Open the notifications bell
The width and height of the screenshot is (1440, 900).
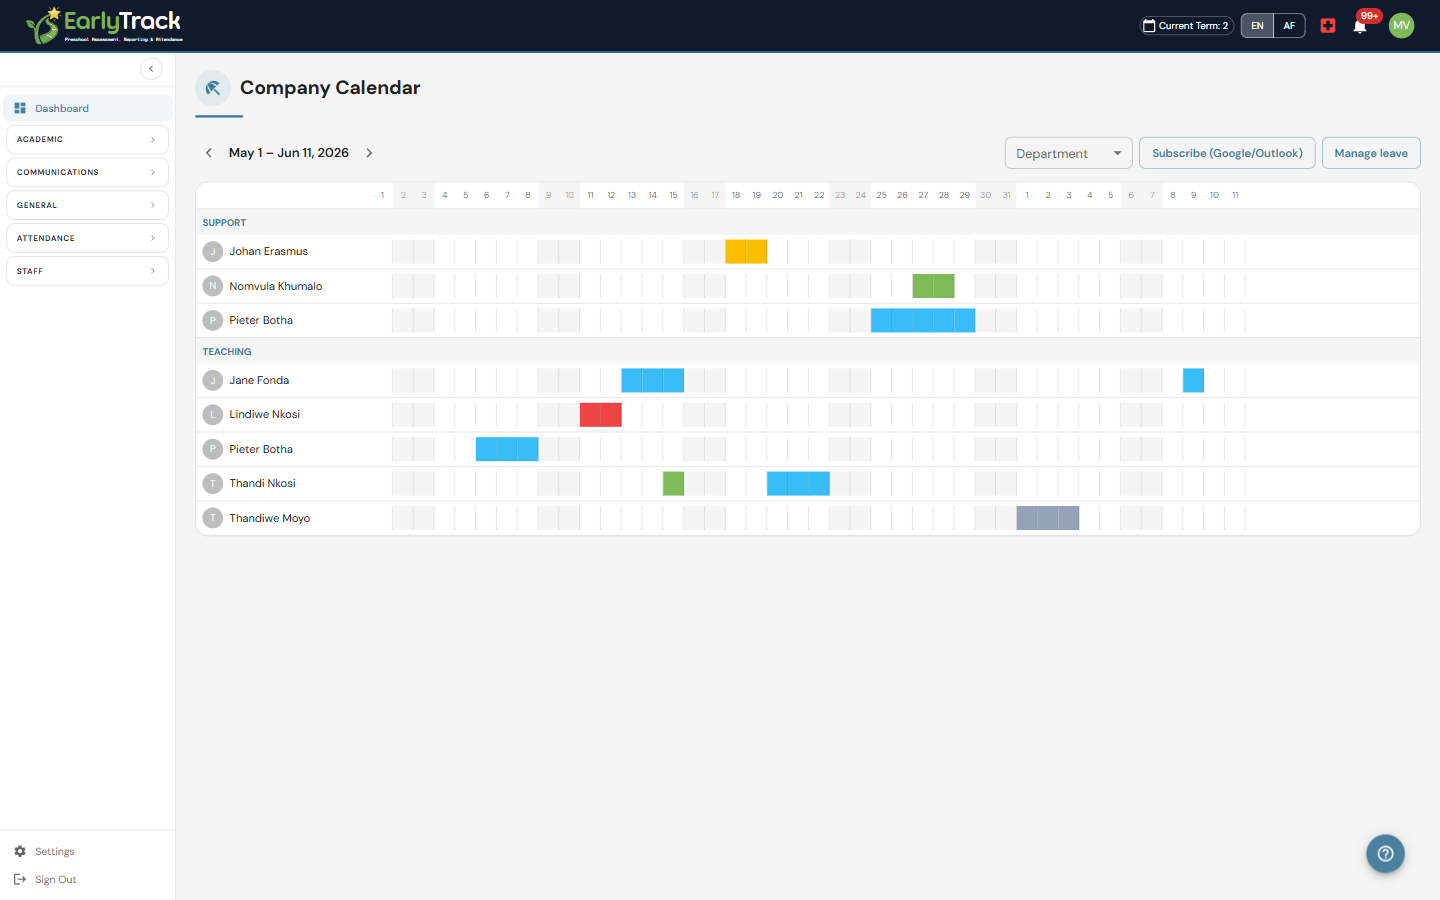tap(1360, 27)
